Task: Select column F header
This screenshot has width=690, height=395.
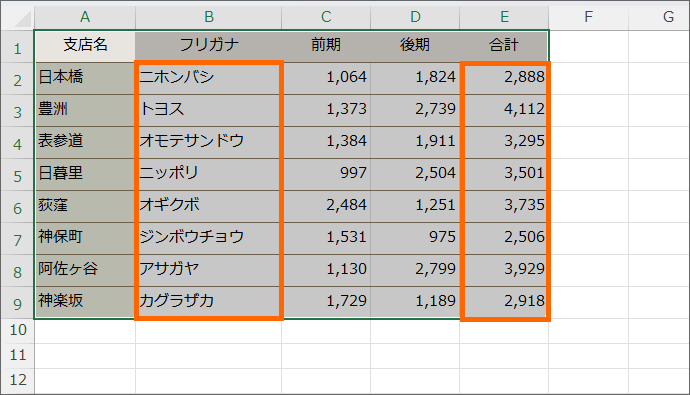Action: click(x=588, y=17)
